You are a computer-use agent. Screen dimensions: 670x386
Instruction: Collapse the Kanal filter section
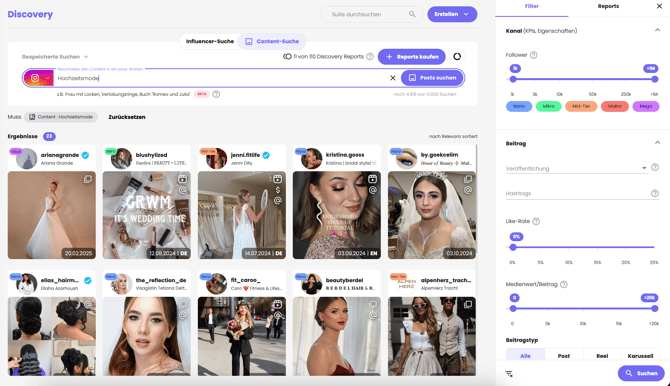tap(657, 30)
